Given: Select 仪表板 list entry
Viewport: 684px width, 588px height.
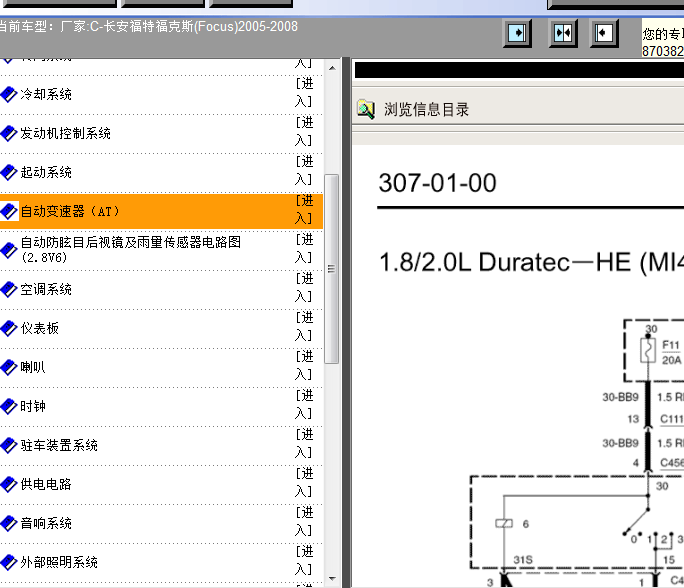Looking at the screenshot, I should (x=39, y=328).
